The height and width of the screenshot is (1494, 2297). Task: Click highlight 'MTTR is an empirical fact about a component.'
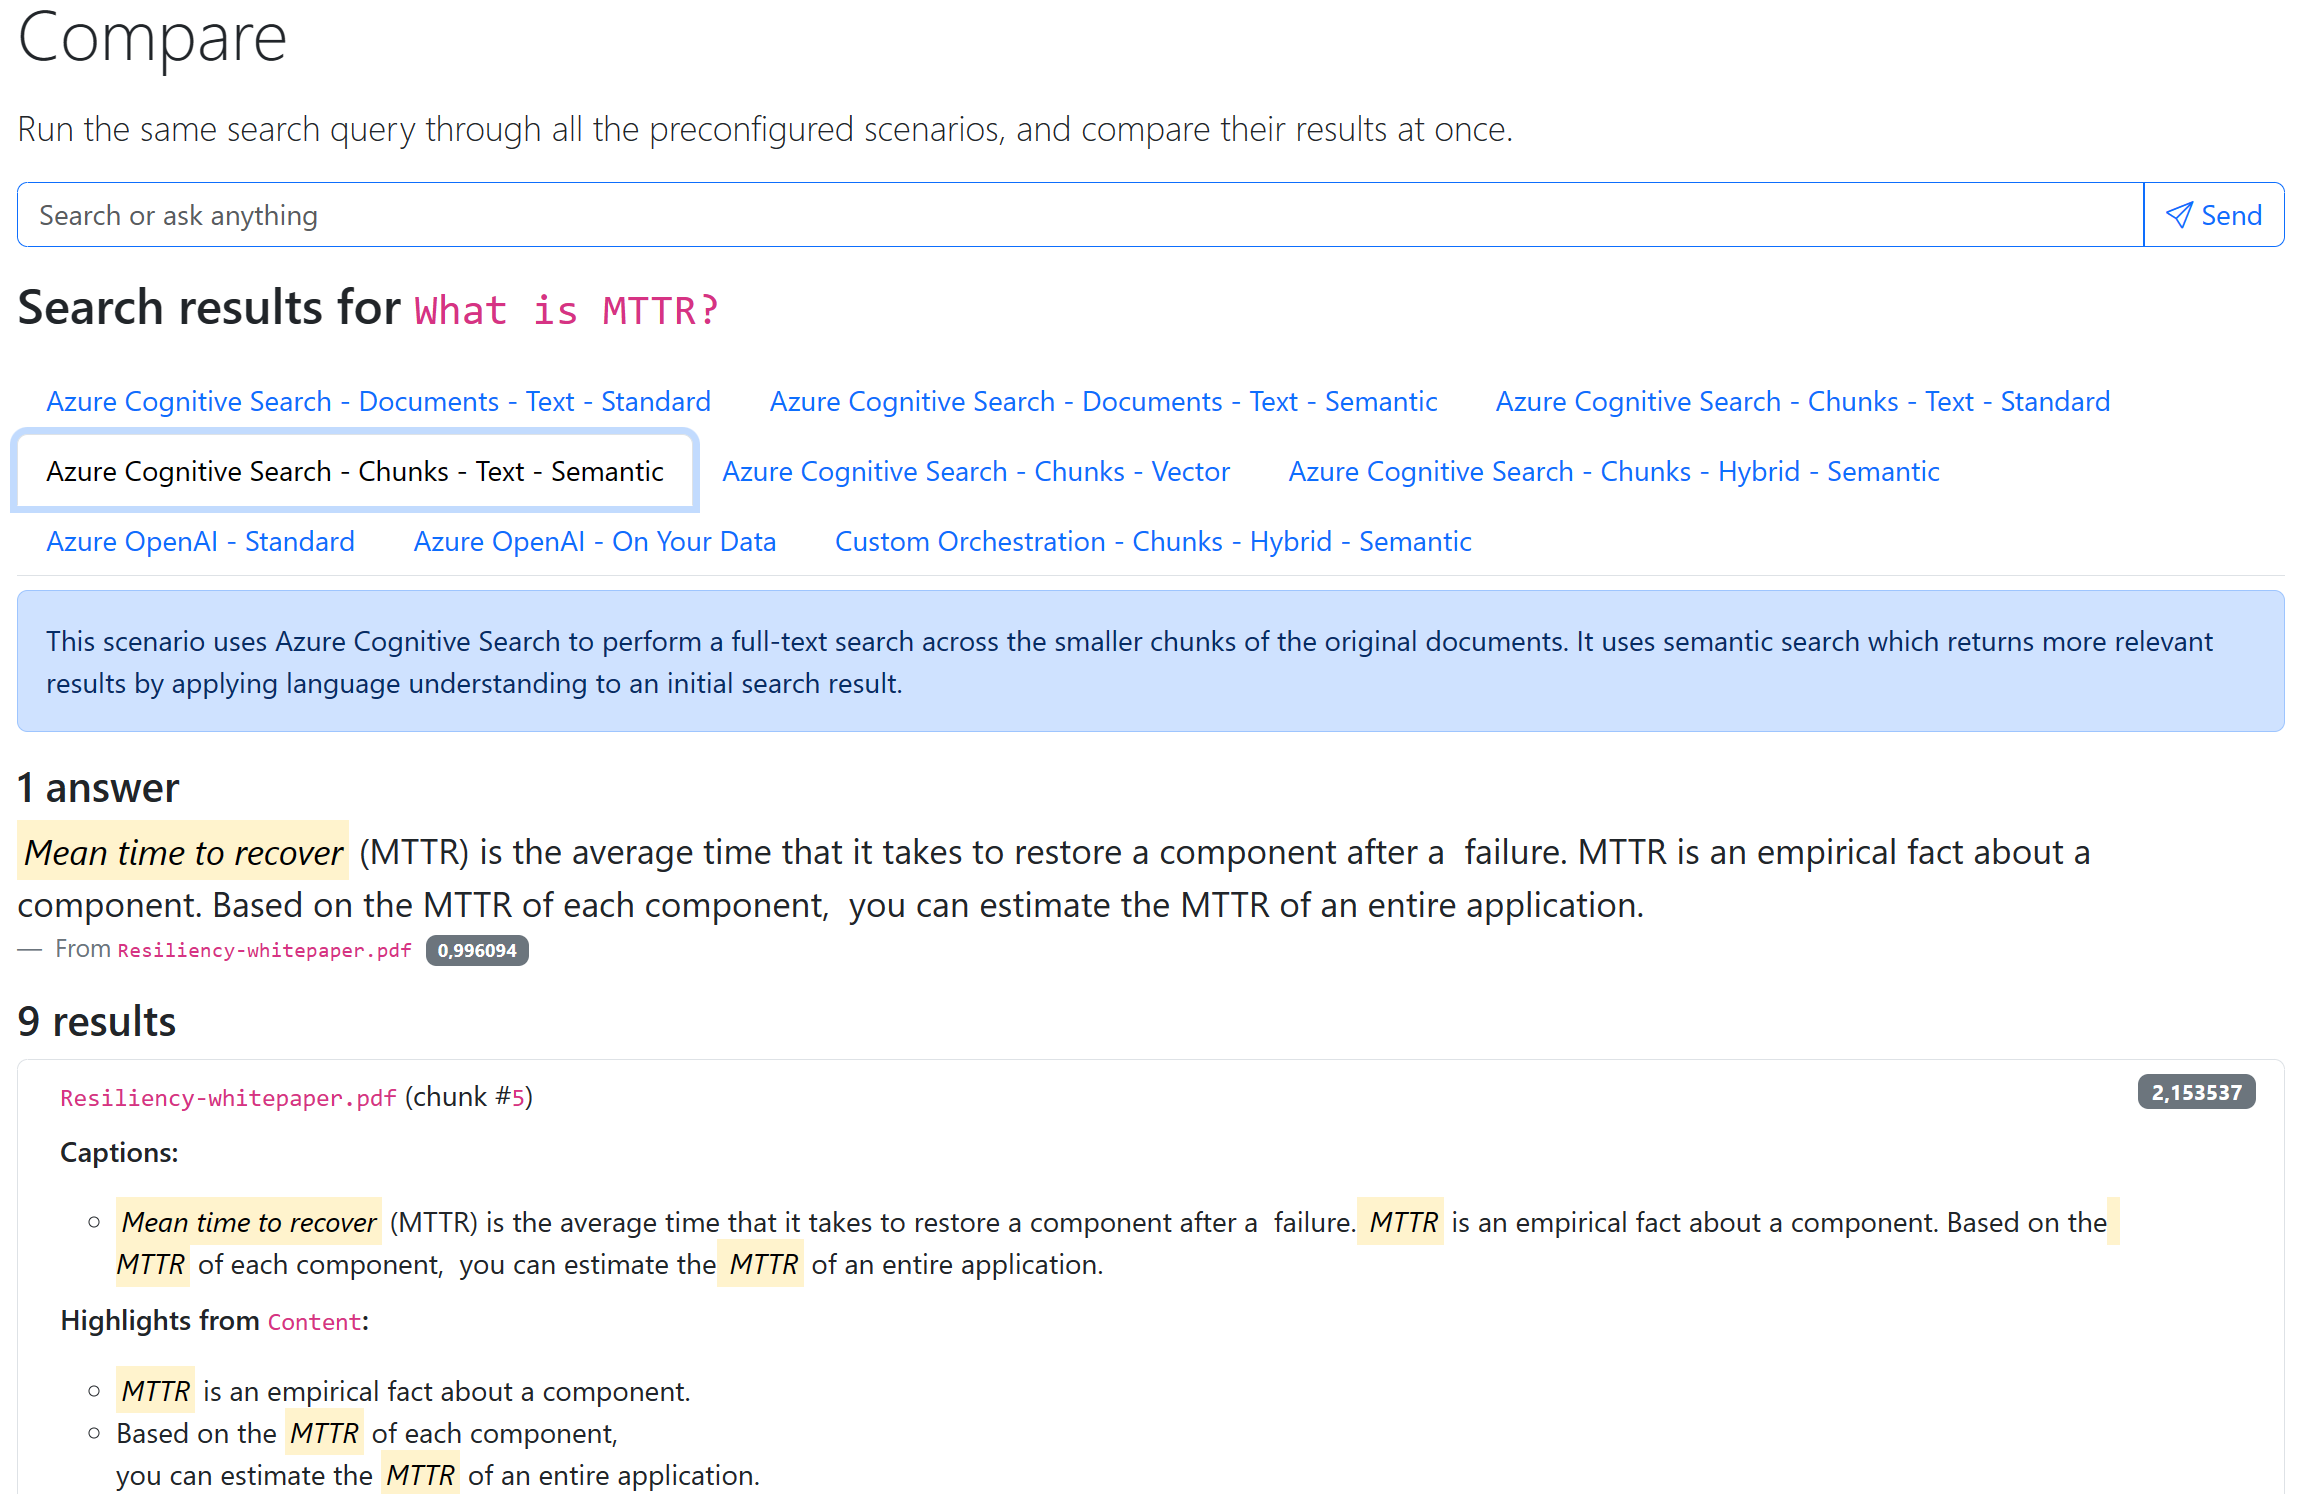(x=404, y=1391)
